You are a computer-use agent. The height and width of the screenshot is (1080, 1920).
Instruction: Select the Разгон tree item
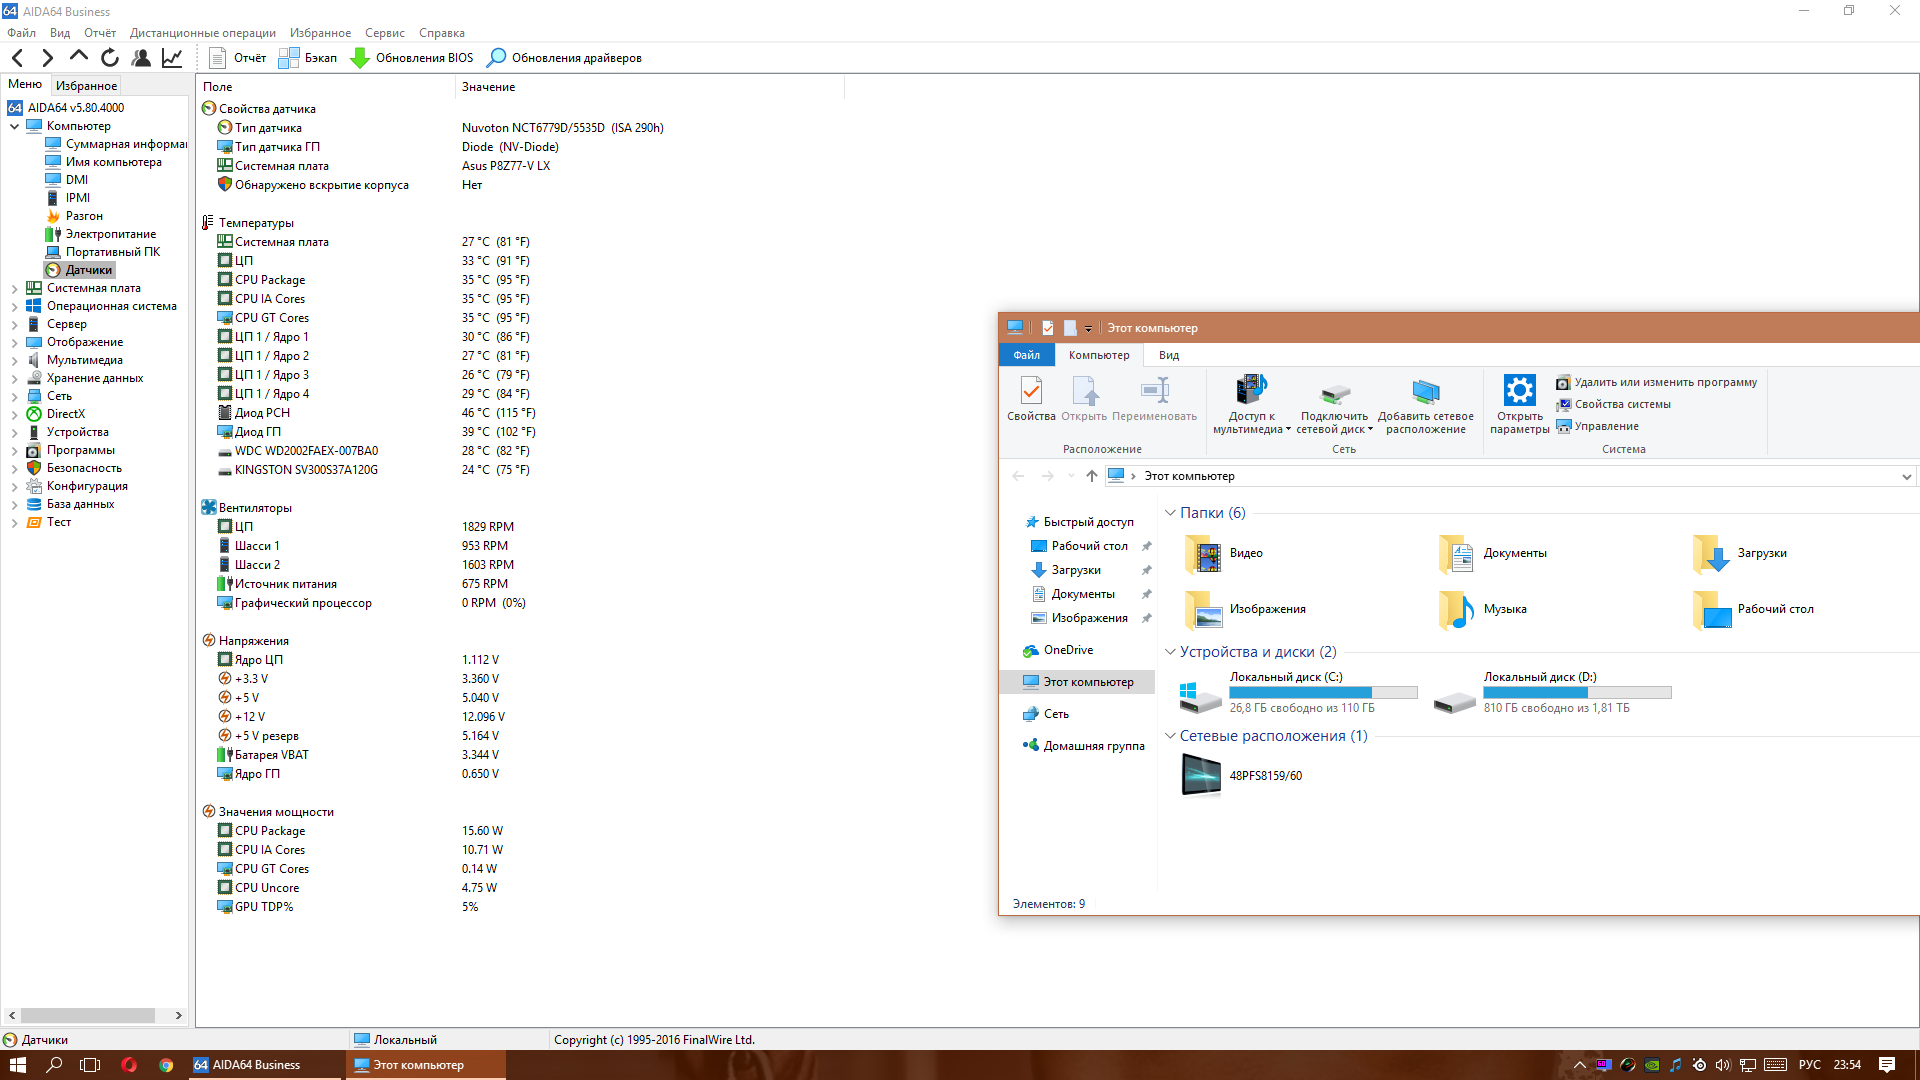tap(74, 216)
